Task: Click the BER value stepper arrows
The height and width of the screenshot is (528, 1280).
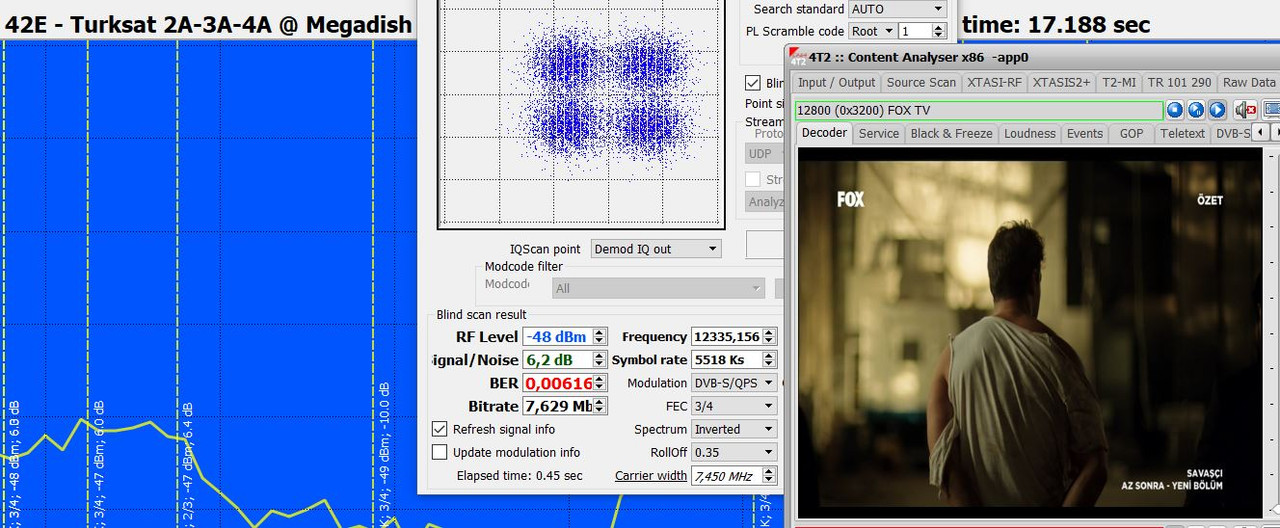Action: [x=600, y=383]
